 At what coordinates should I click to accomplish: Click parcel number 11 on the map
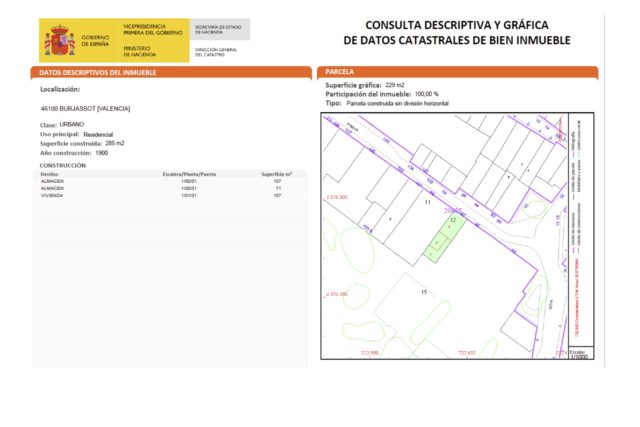428,203
